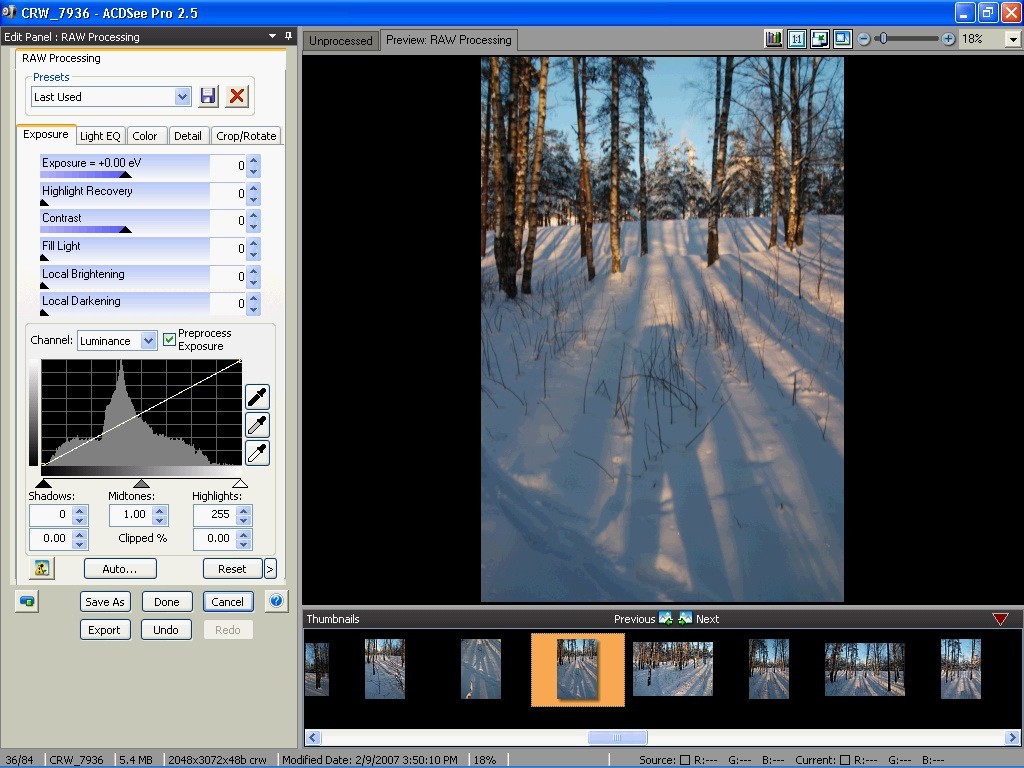Open the histogram display icon
This screenshot has width=1024, height=768.
click(x=773, y=37)
